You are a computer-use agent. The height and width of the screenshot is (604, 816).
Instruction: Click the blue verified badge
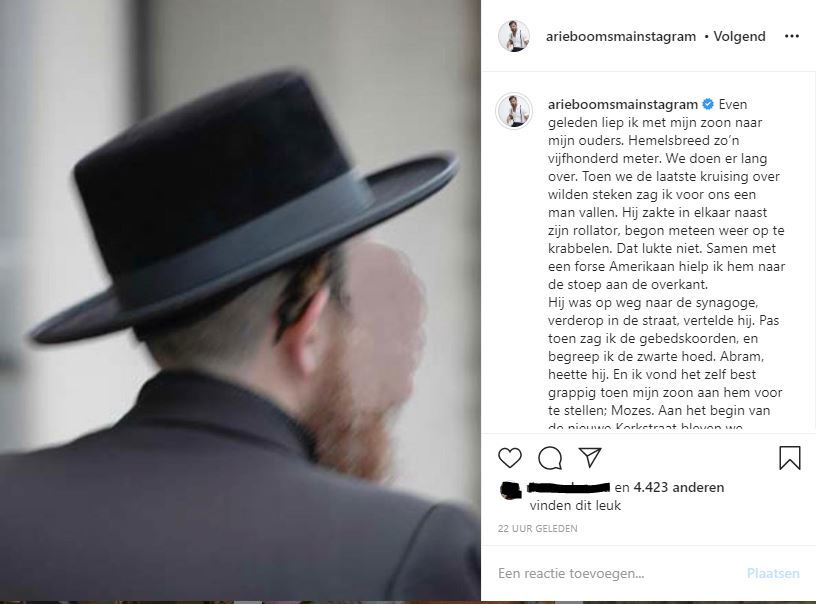pos(708,104)
